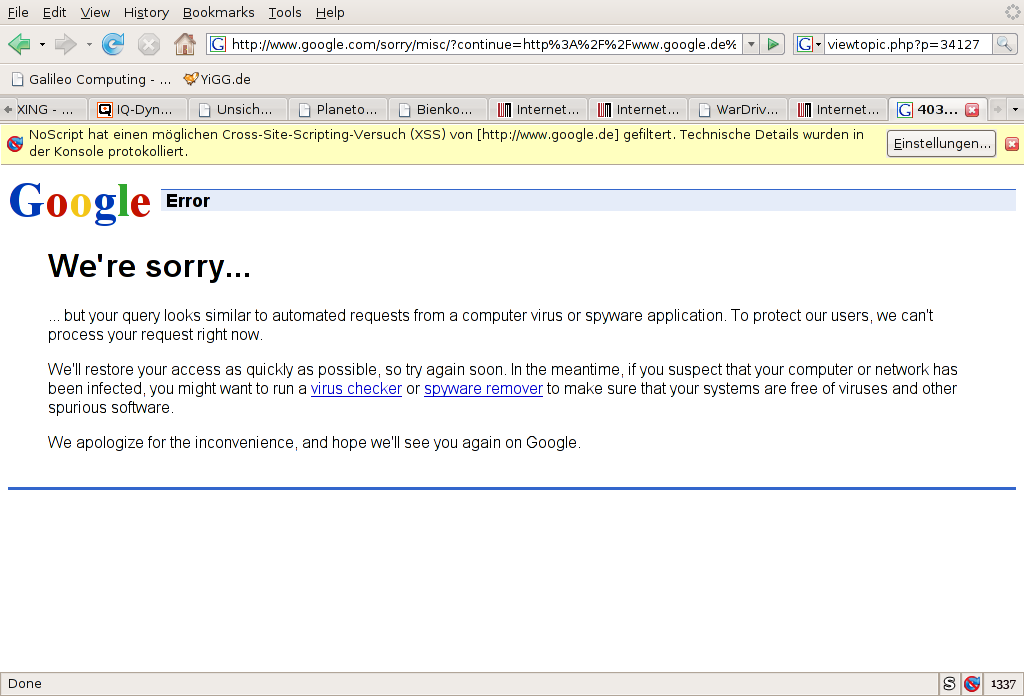The height and width of the screenshot is (696, 1024).
Task: Open the list-all-tabs dropdown
Action: [x=1015, y=110]
